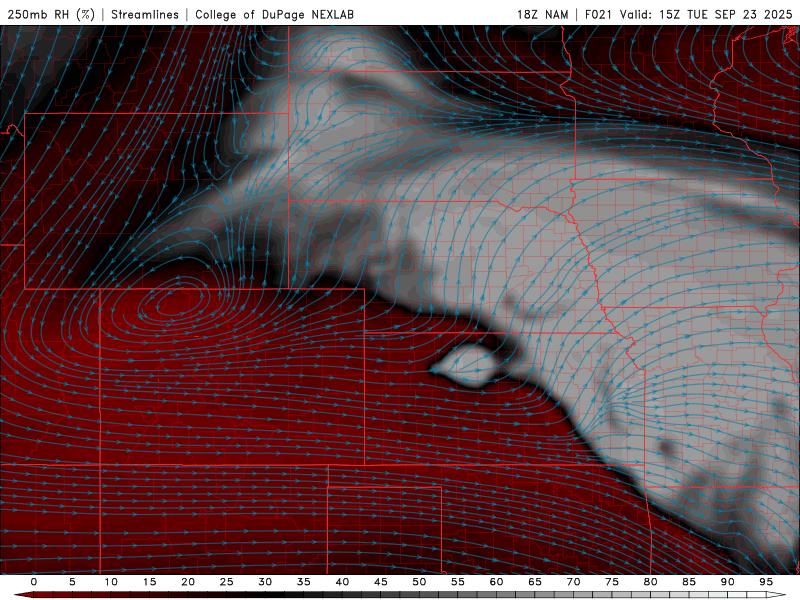800x600 pixels.
Task: Click the "Valid: 15Z TUE SEP 23 2025" text
Action: (x=706, y=14)
